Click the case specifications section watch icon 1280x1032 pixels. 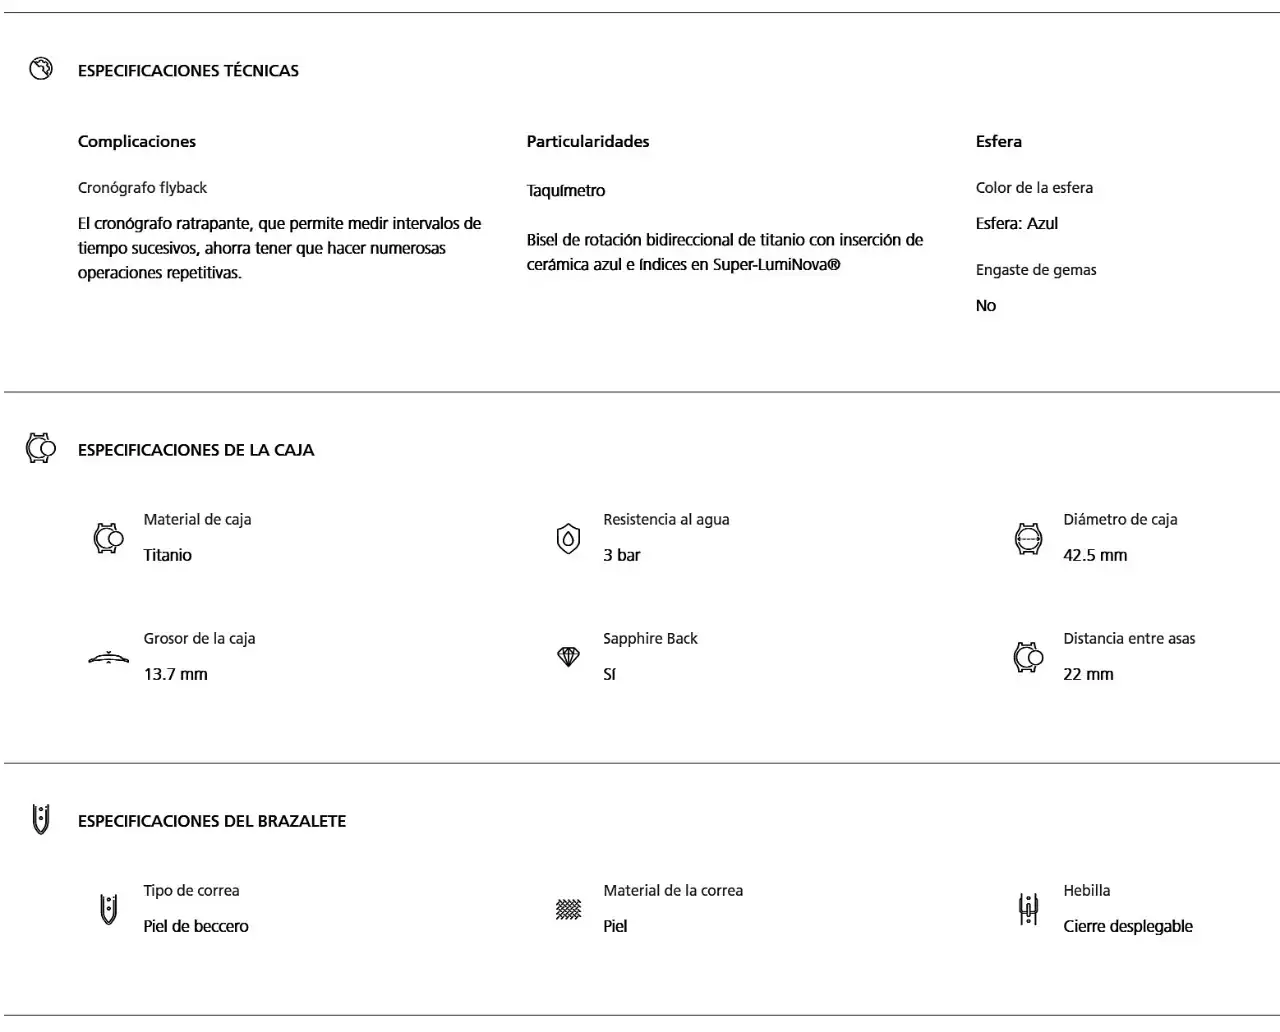click(41, 449)
